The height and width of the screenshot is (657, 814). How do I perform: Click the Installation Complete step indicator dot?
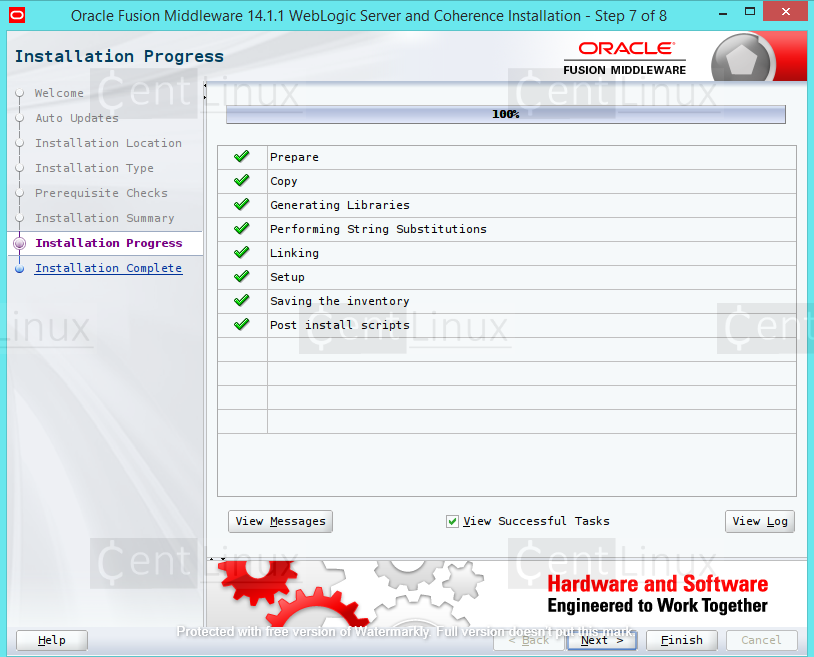coord(20,268)
